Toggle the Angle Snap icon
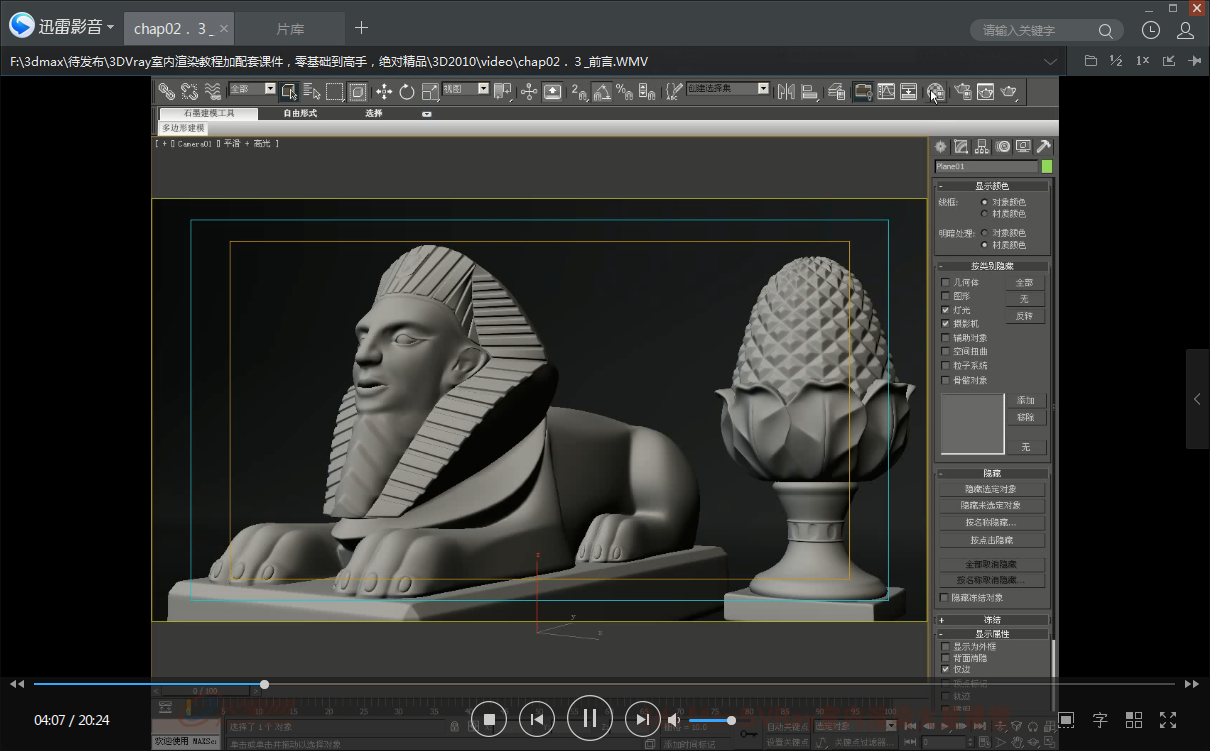This screenshot has height=751, width=1210. pyautogui.click(x=602, y=92)
